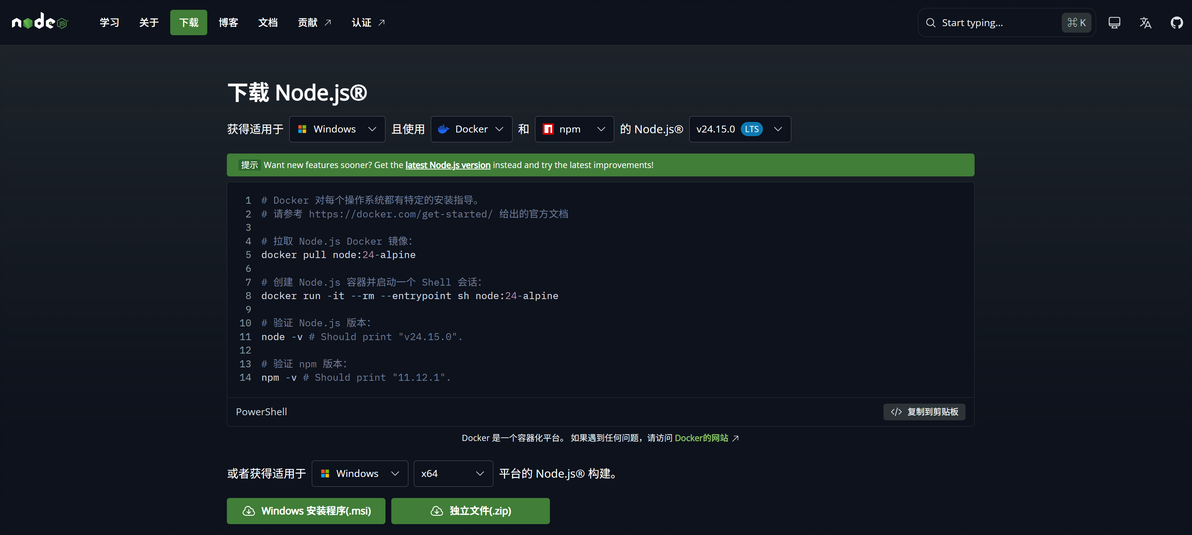This screenshot has width=1192, height=535.
Task: Open the 学习 menu item
Action: [x=109, y=23]
